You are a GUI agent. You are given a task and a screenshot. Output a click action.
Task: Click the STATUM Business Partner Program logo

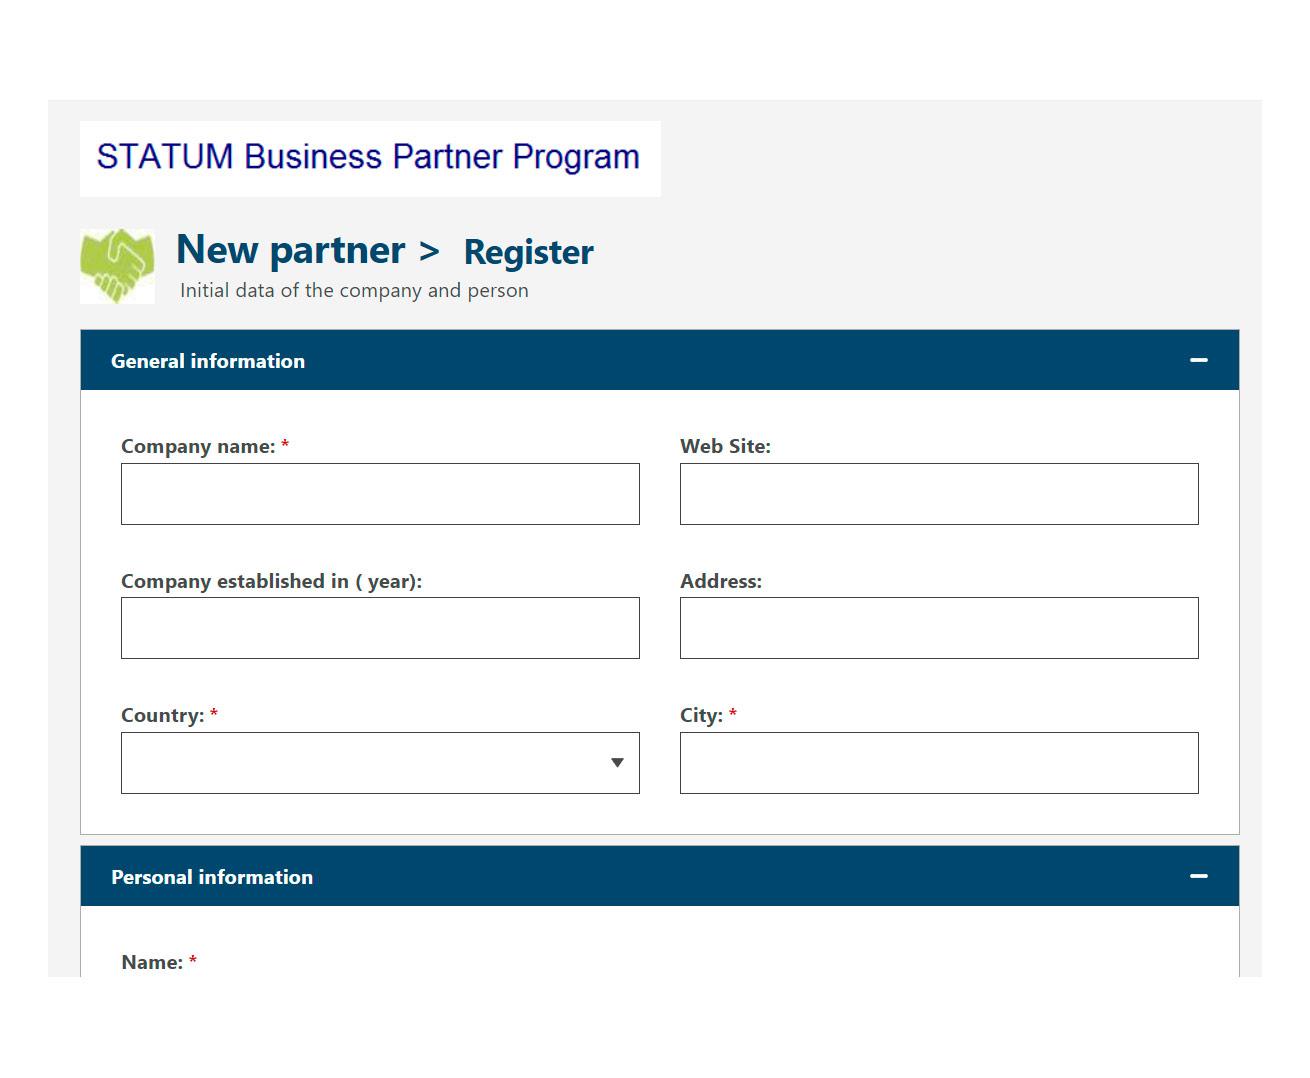(370, 158)
